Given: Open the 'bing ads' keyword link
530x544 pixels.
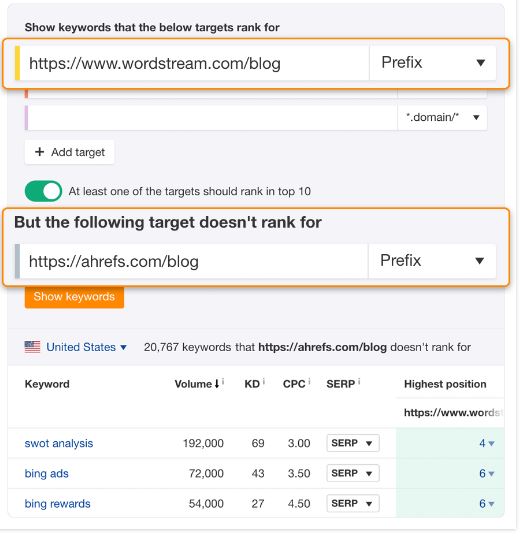Looking at the screenshot, I should 46,474.
